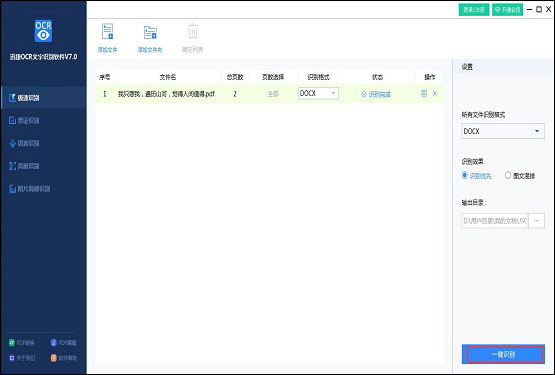The height and width of the screenshot is (375, 555).
Task: Select the Recognition Priority radio button
Action: click(465, 175)
